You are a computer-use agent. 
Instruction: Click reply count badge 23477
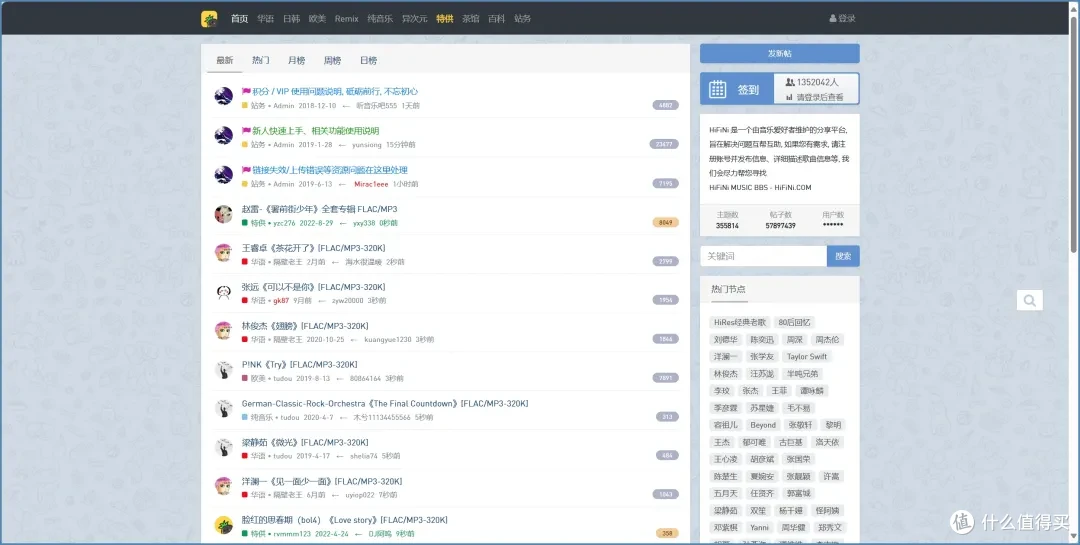664,144
